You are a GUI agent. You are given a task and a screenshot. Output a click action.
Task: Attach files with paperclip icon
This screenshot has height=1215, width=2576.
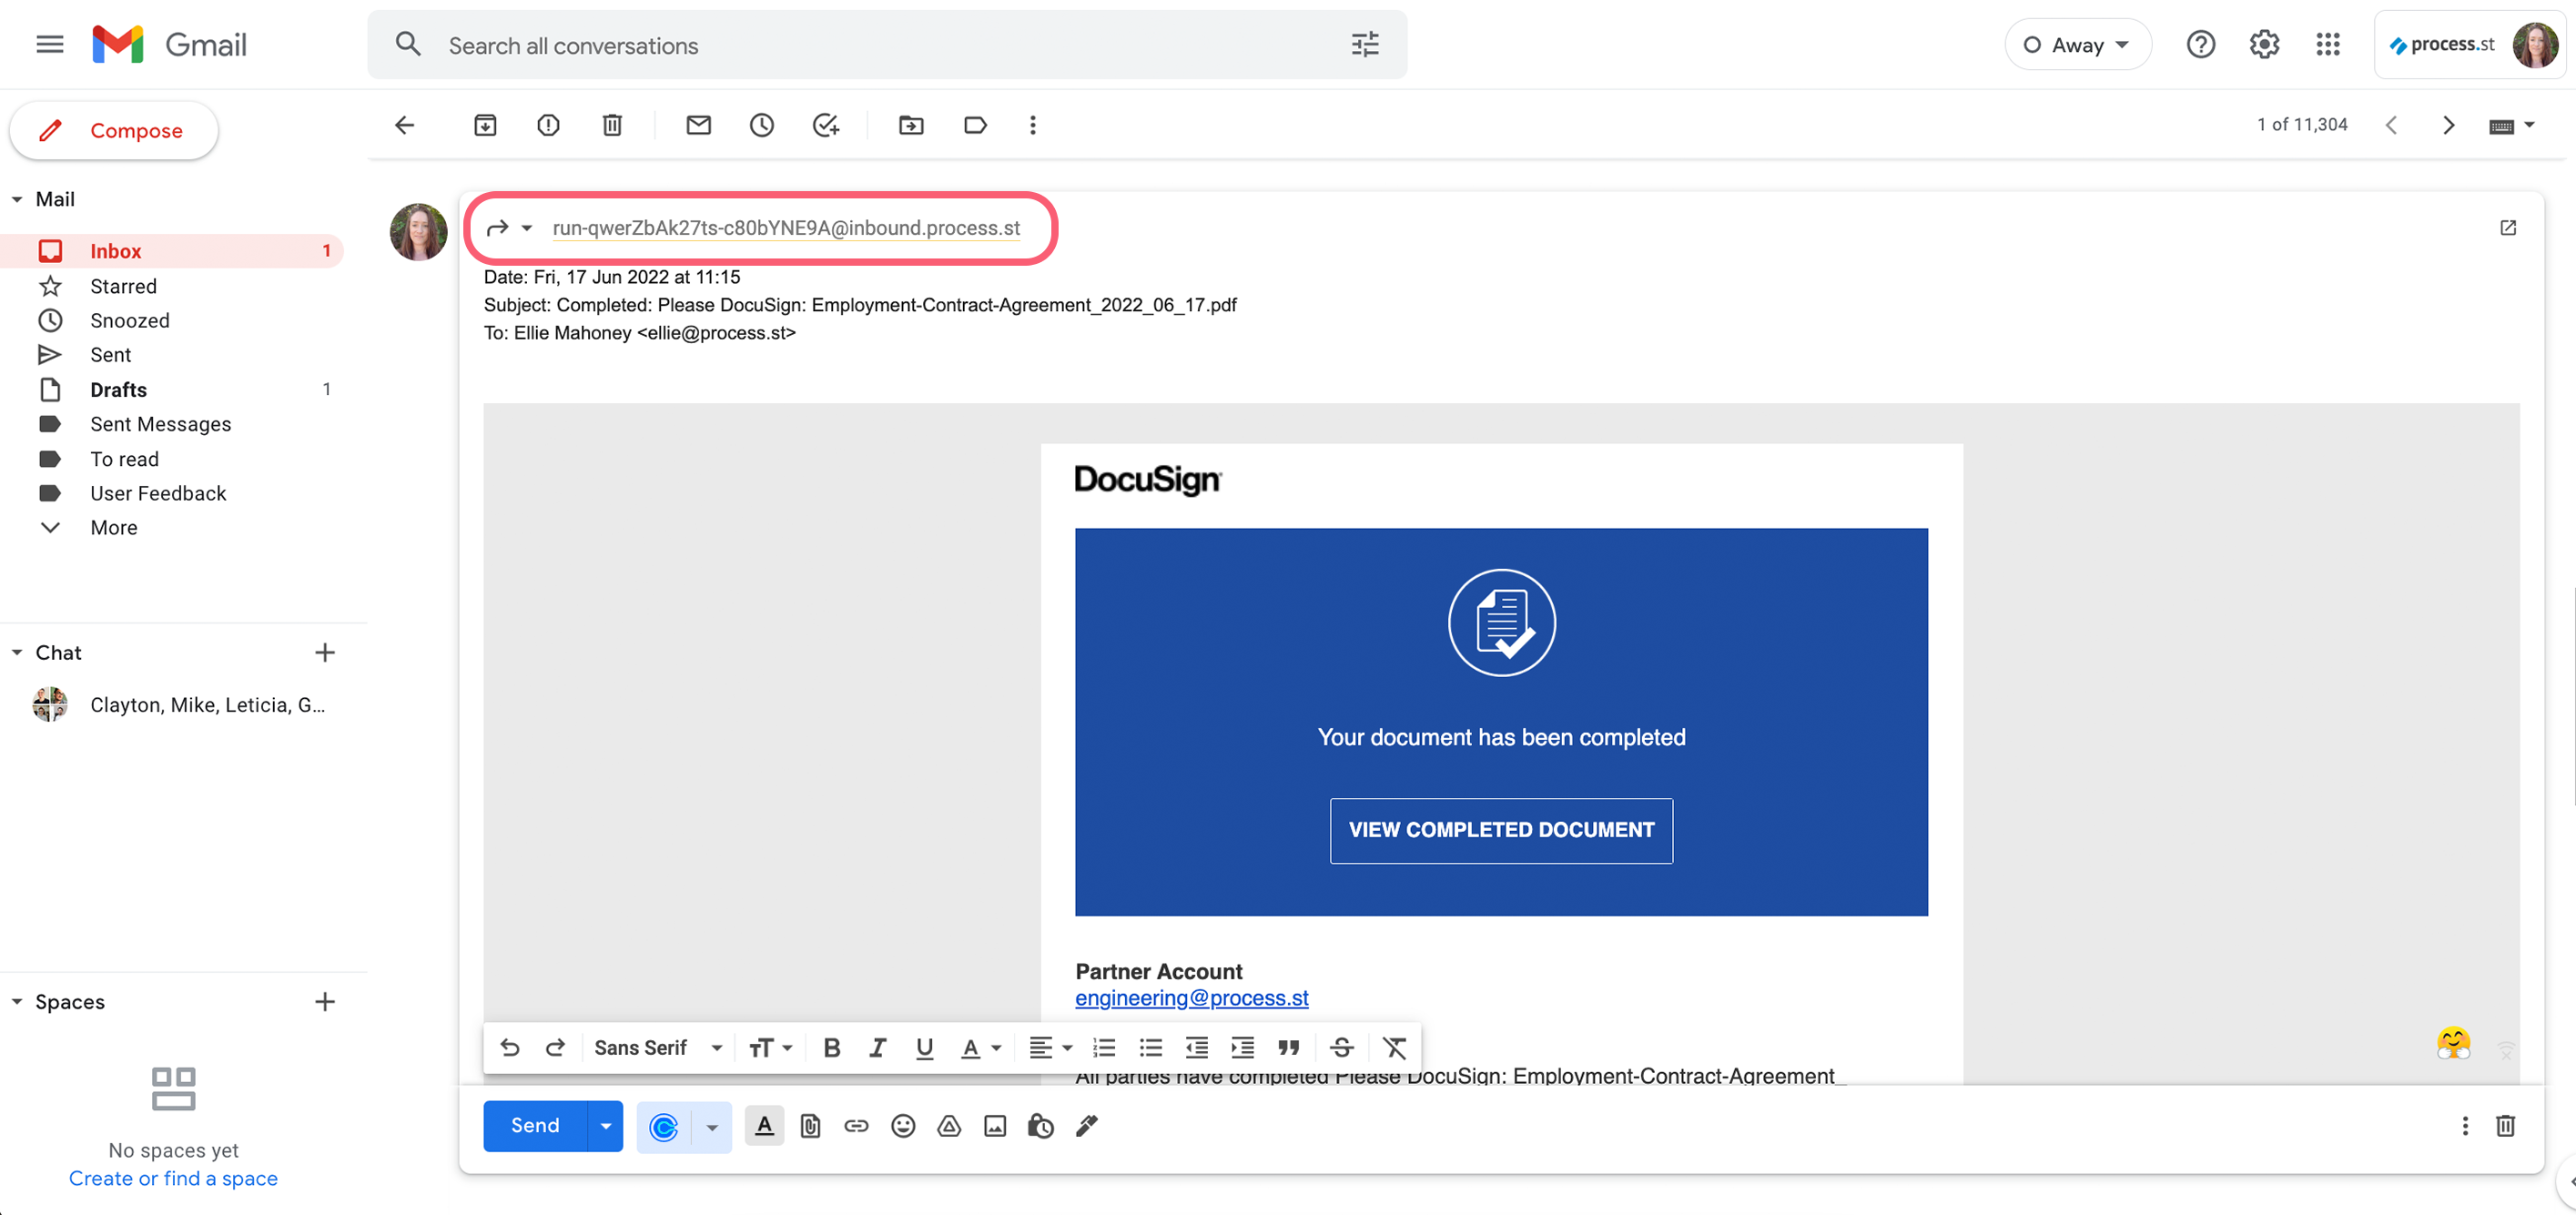pyautogui.click(x=810, y=1126)
